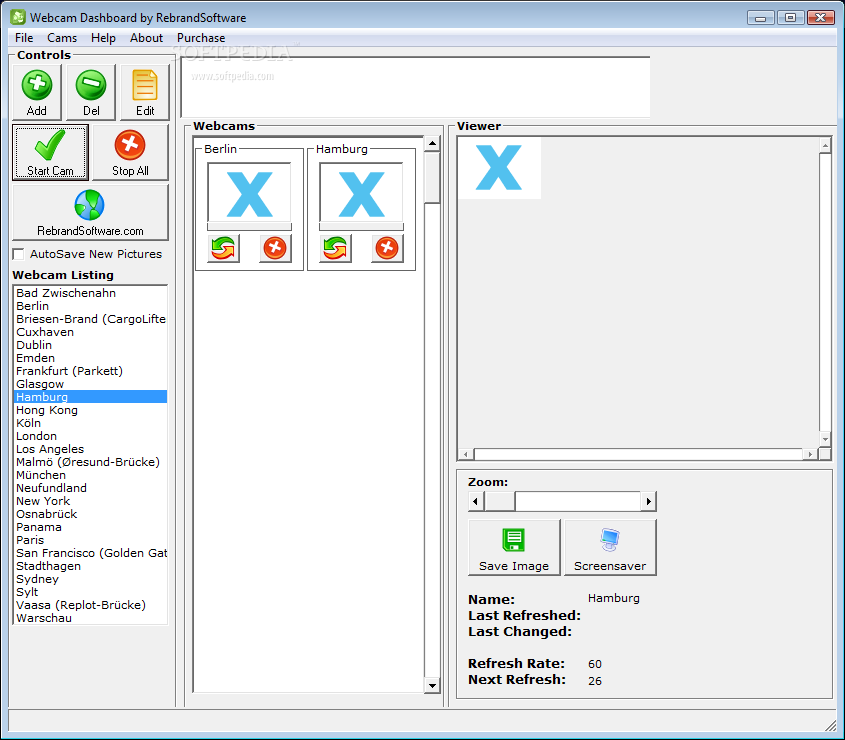Click the Start Cam button
Viewport: 845px width, 740px height.
pos(50,153)
